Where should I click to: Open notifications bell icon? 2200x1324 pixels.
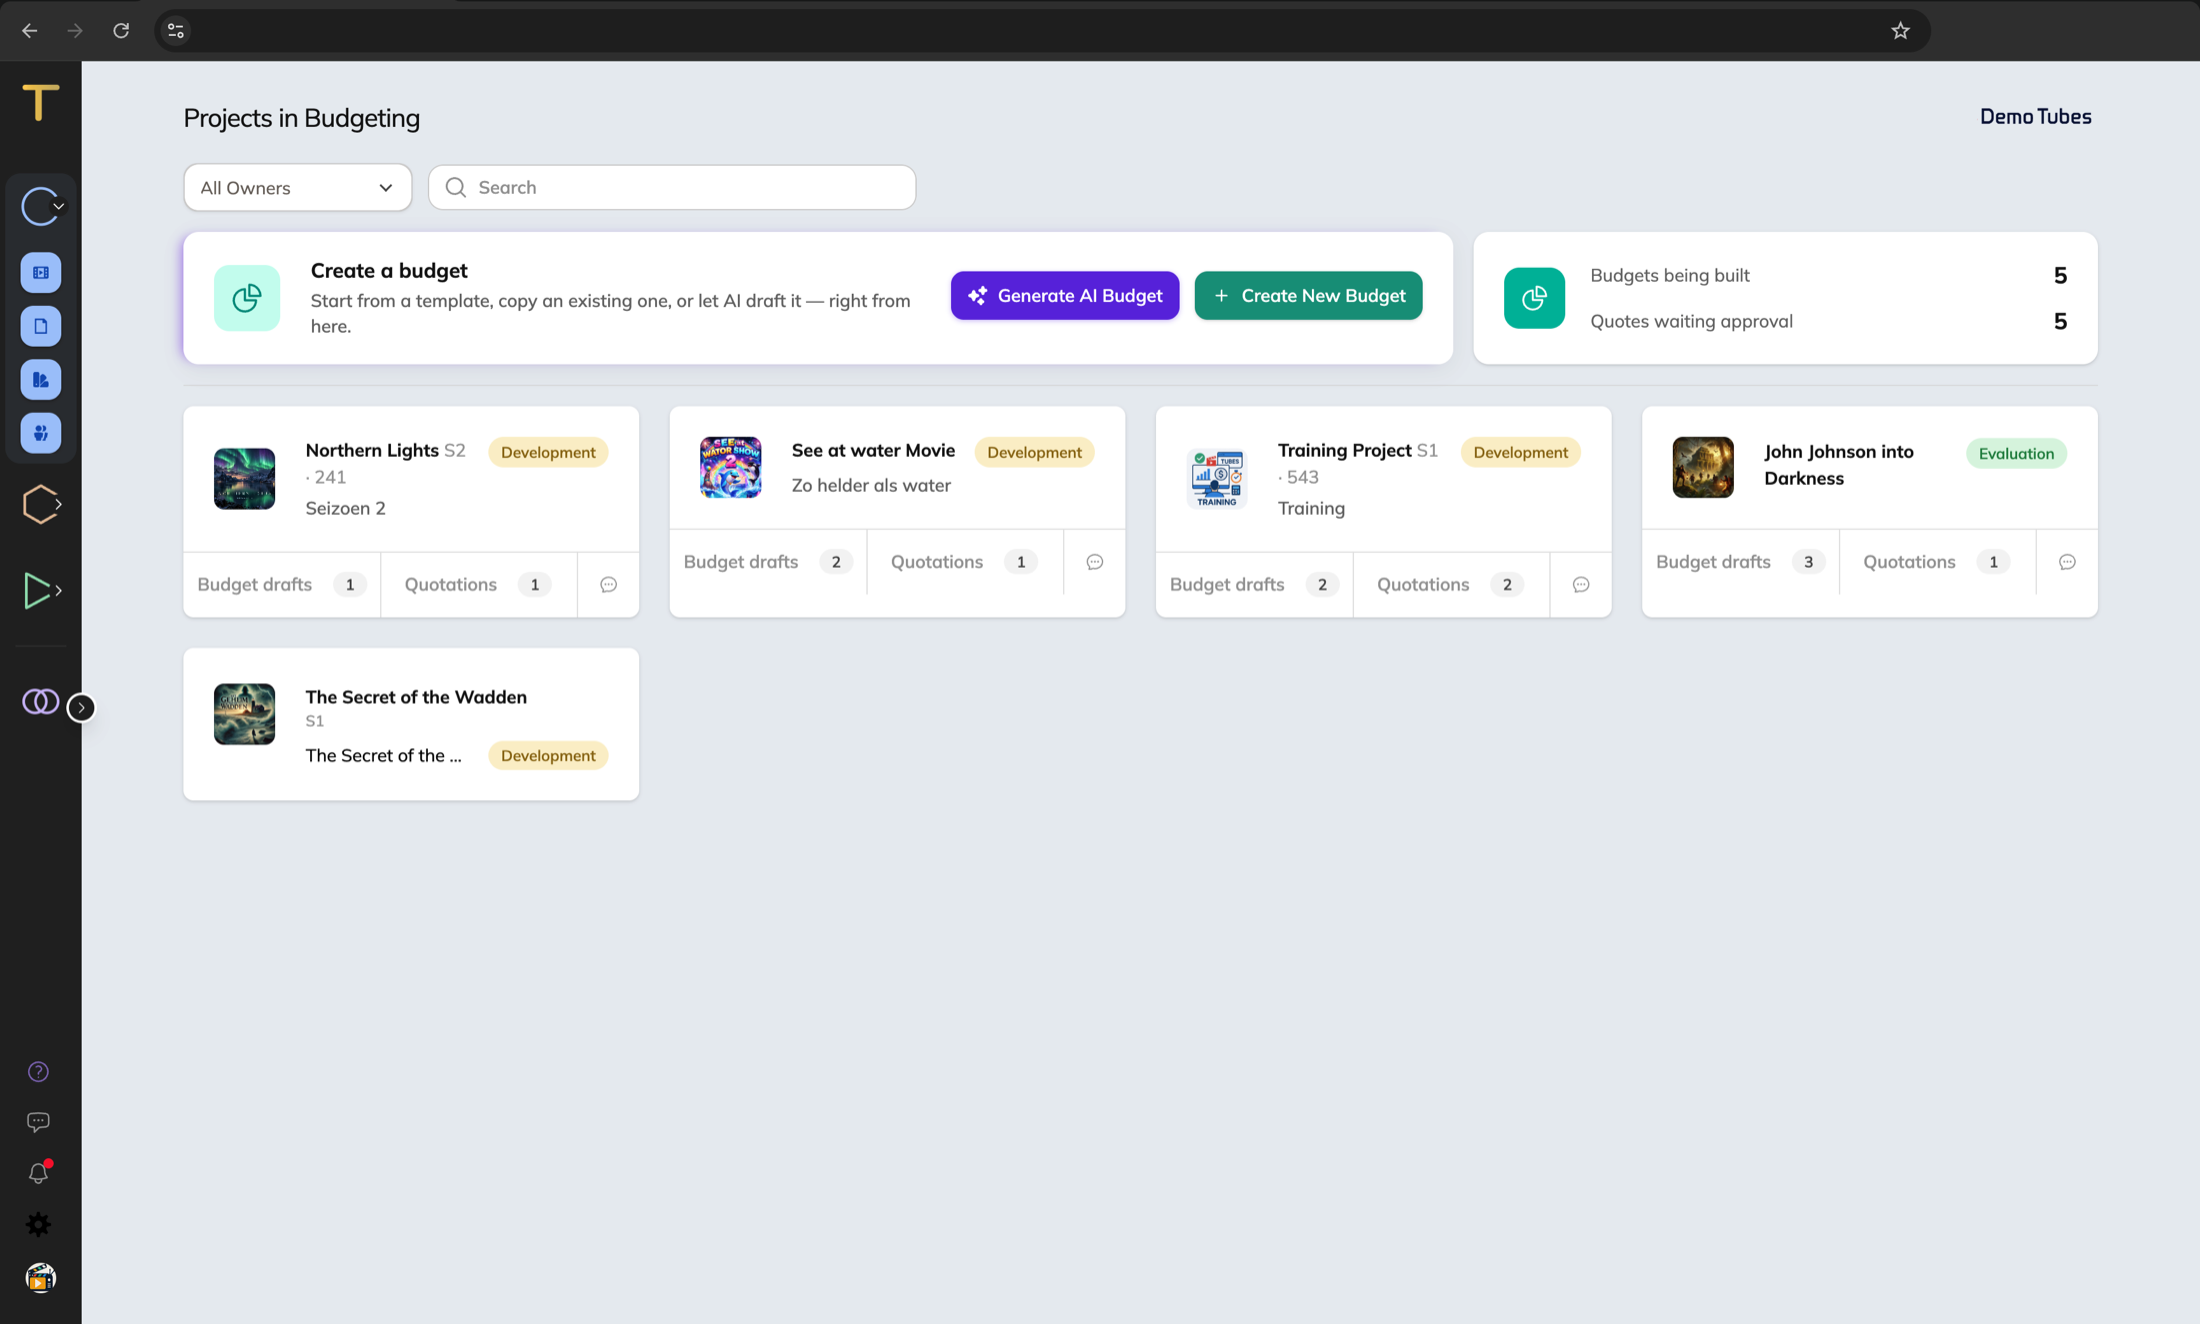[39, 1172]
